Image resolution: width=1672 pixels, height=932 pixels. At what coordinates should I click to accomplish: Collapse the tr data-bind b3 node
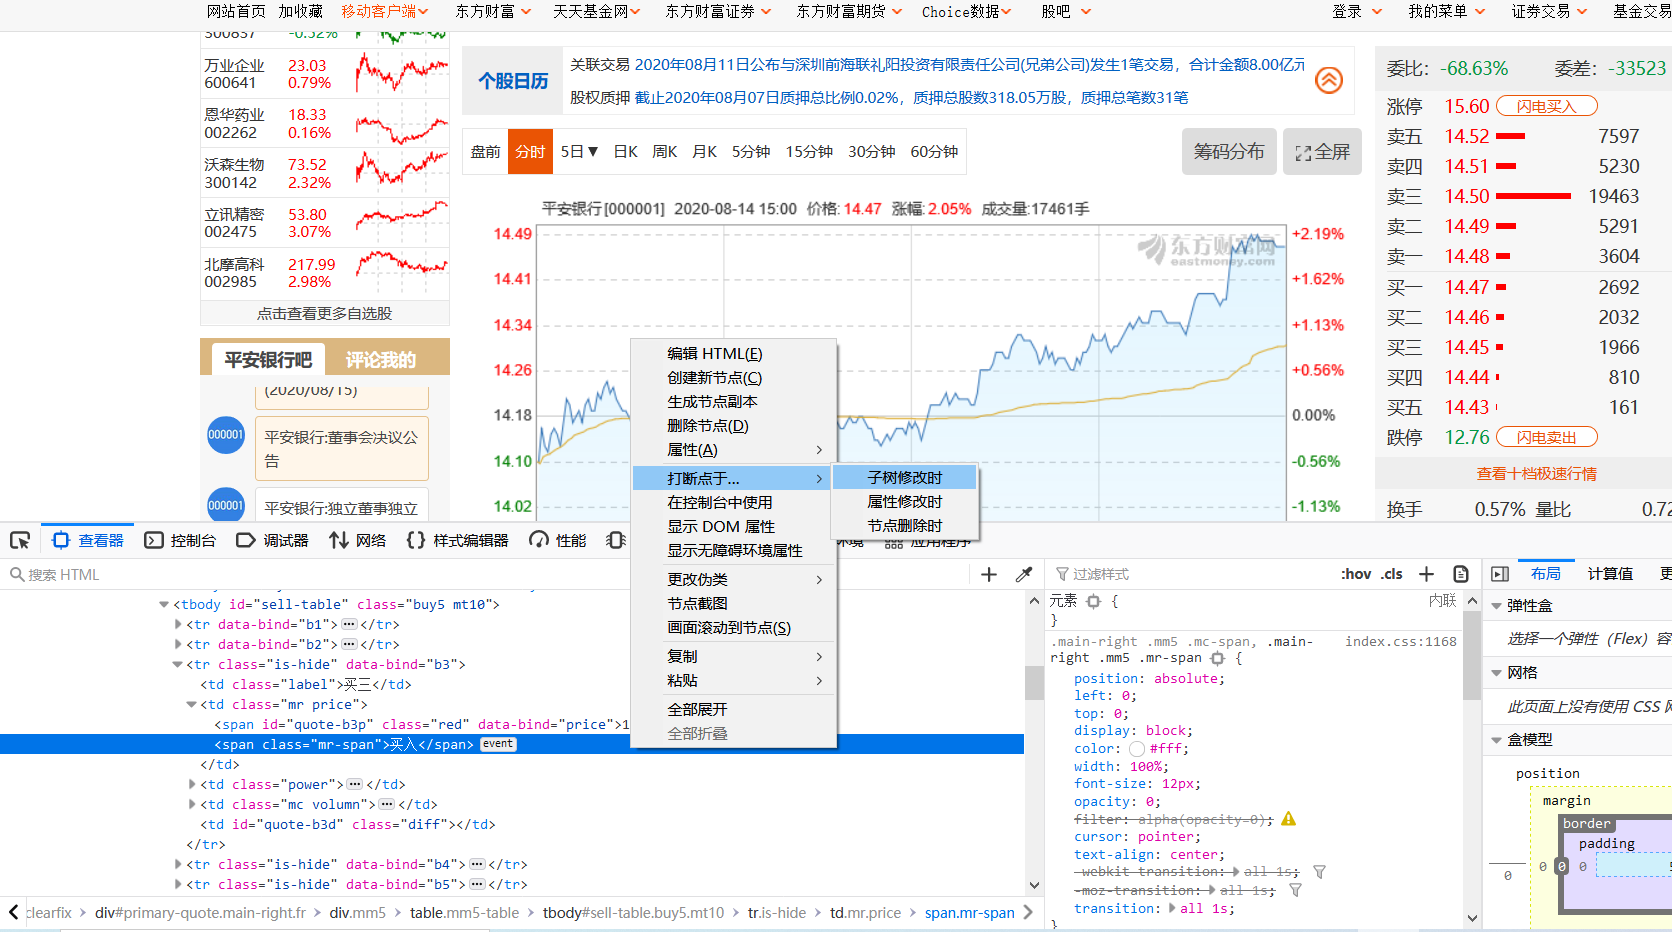(177, 664)
